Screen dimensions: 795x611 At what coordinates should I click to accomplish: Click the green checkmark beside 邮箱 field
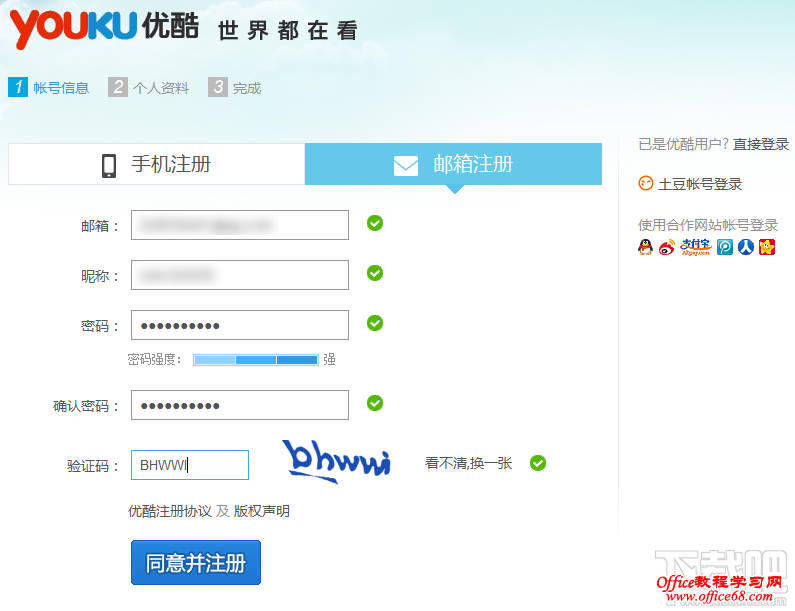[375, 223]
